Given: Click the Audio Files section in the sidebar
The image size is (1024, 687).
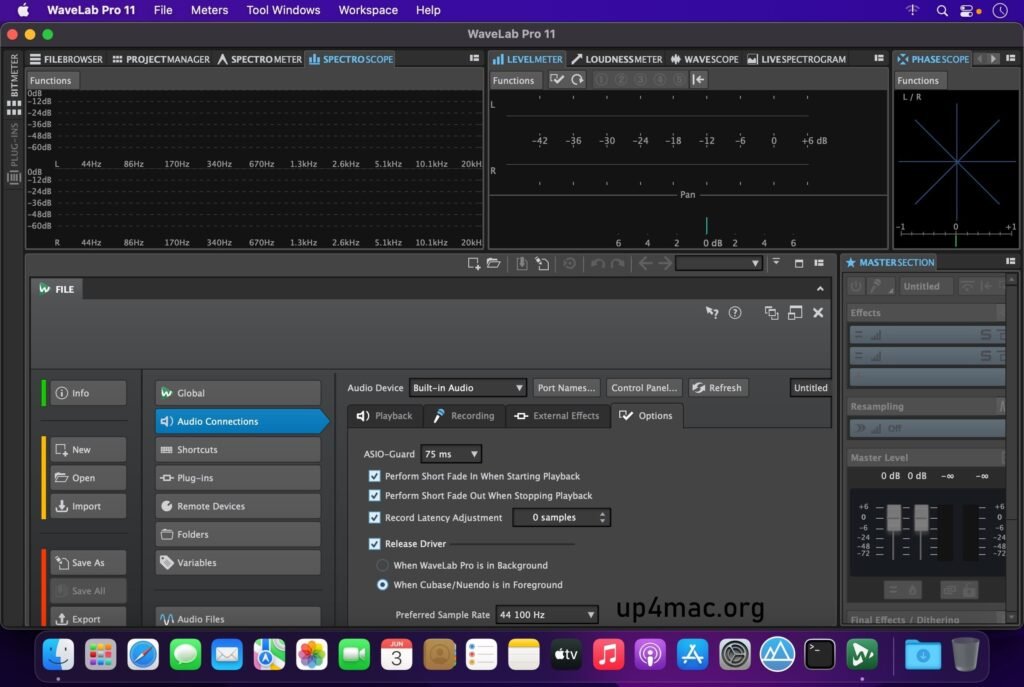Looking at the screenshot, I should 237,618.
